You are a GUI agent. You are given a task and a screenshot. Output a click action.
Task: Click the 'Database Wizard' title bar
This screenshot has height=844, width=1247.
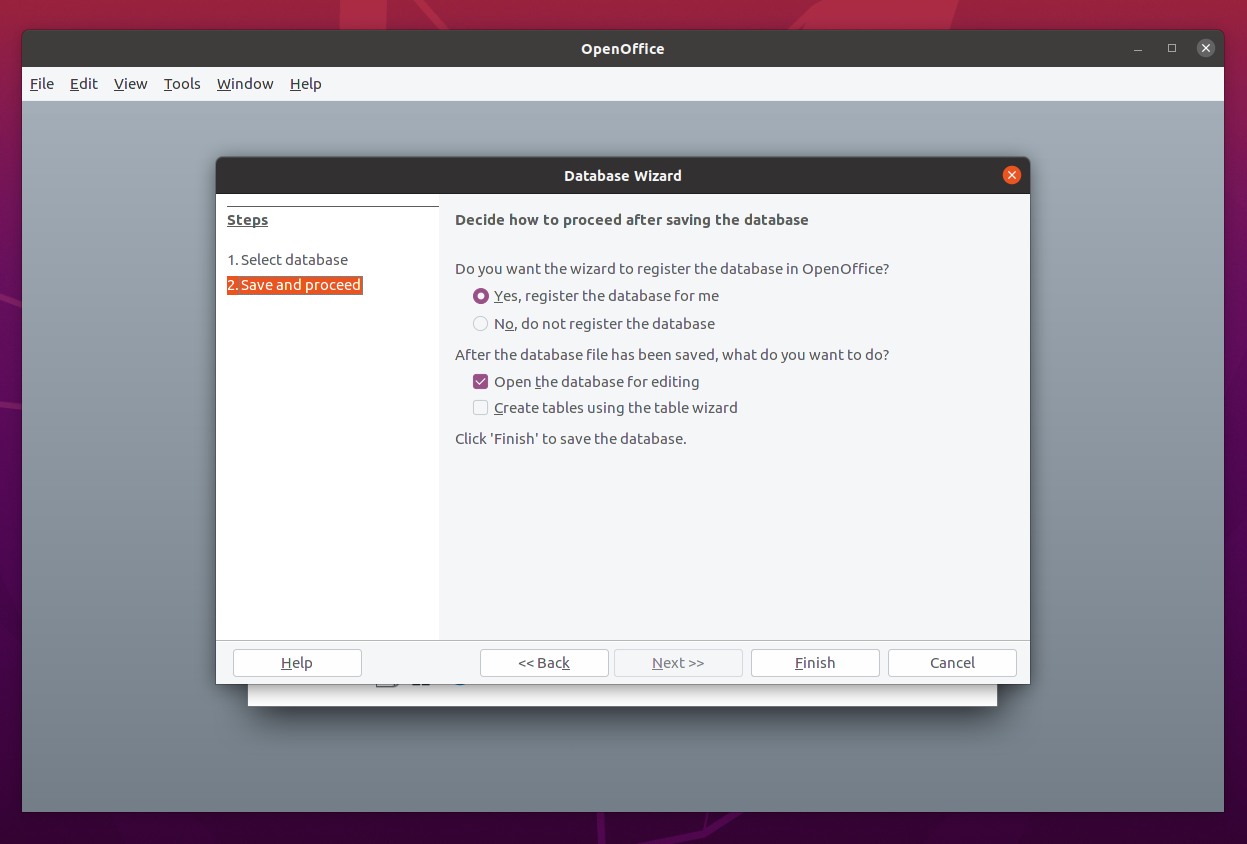click(x=623, y=176)
